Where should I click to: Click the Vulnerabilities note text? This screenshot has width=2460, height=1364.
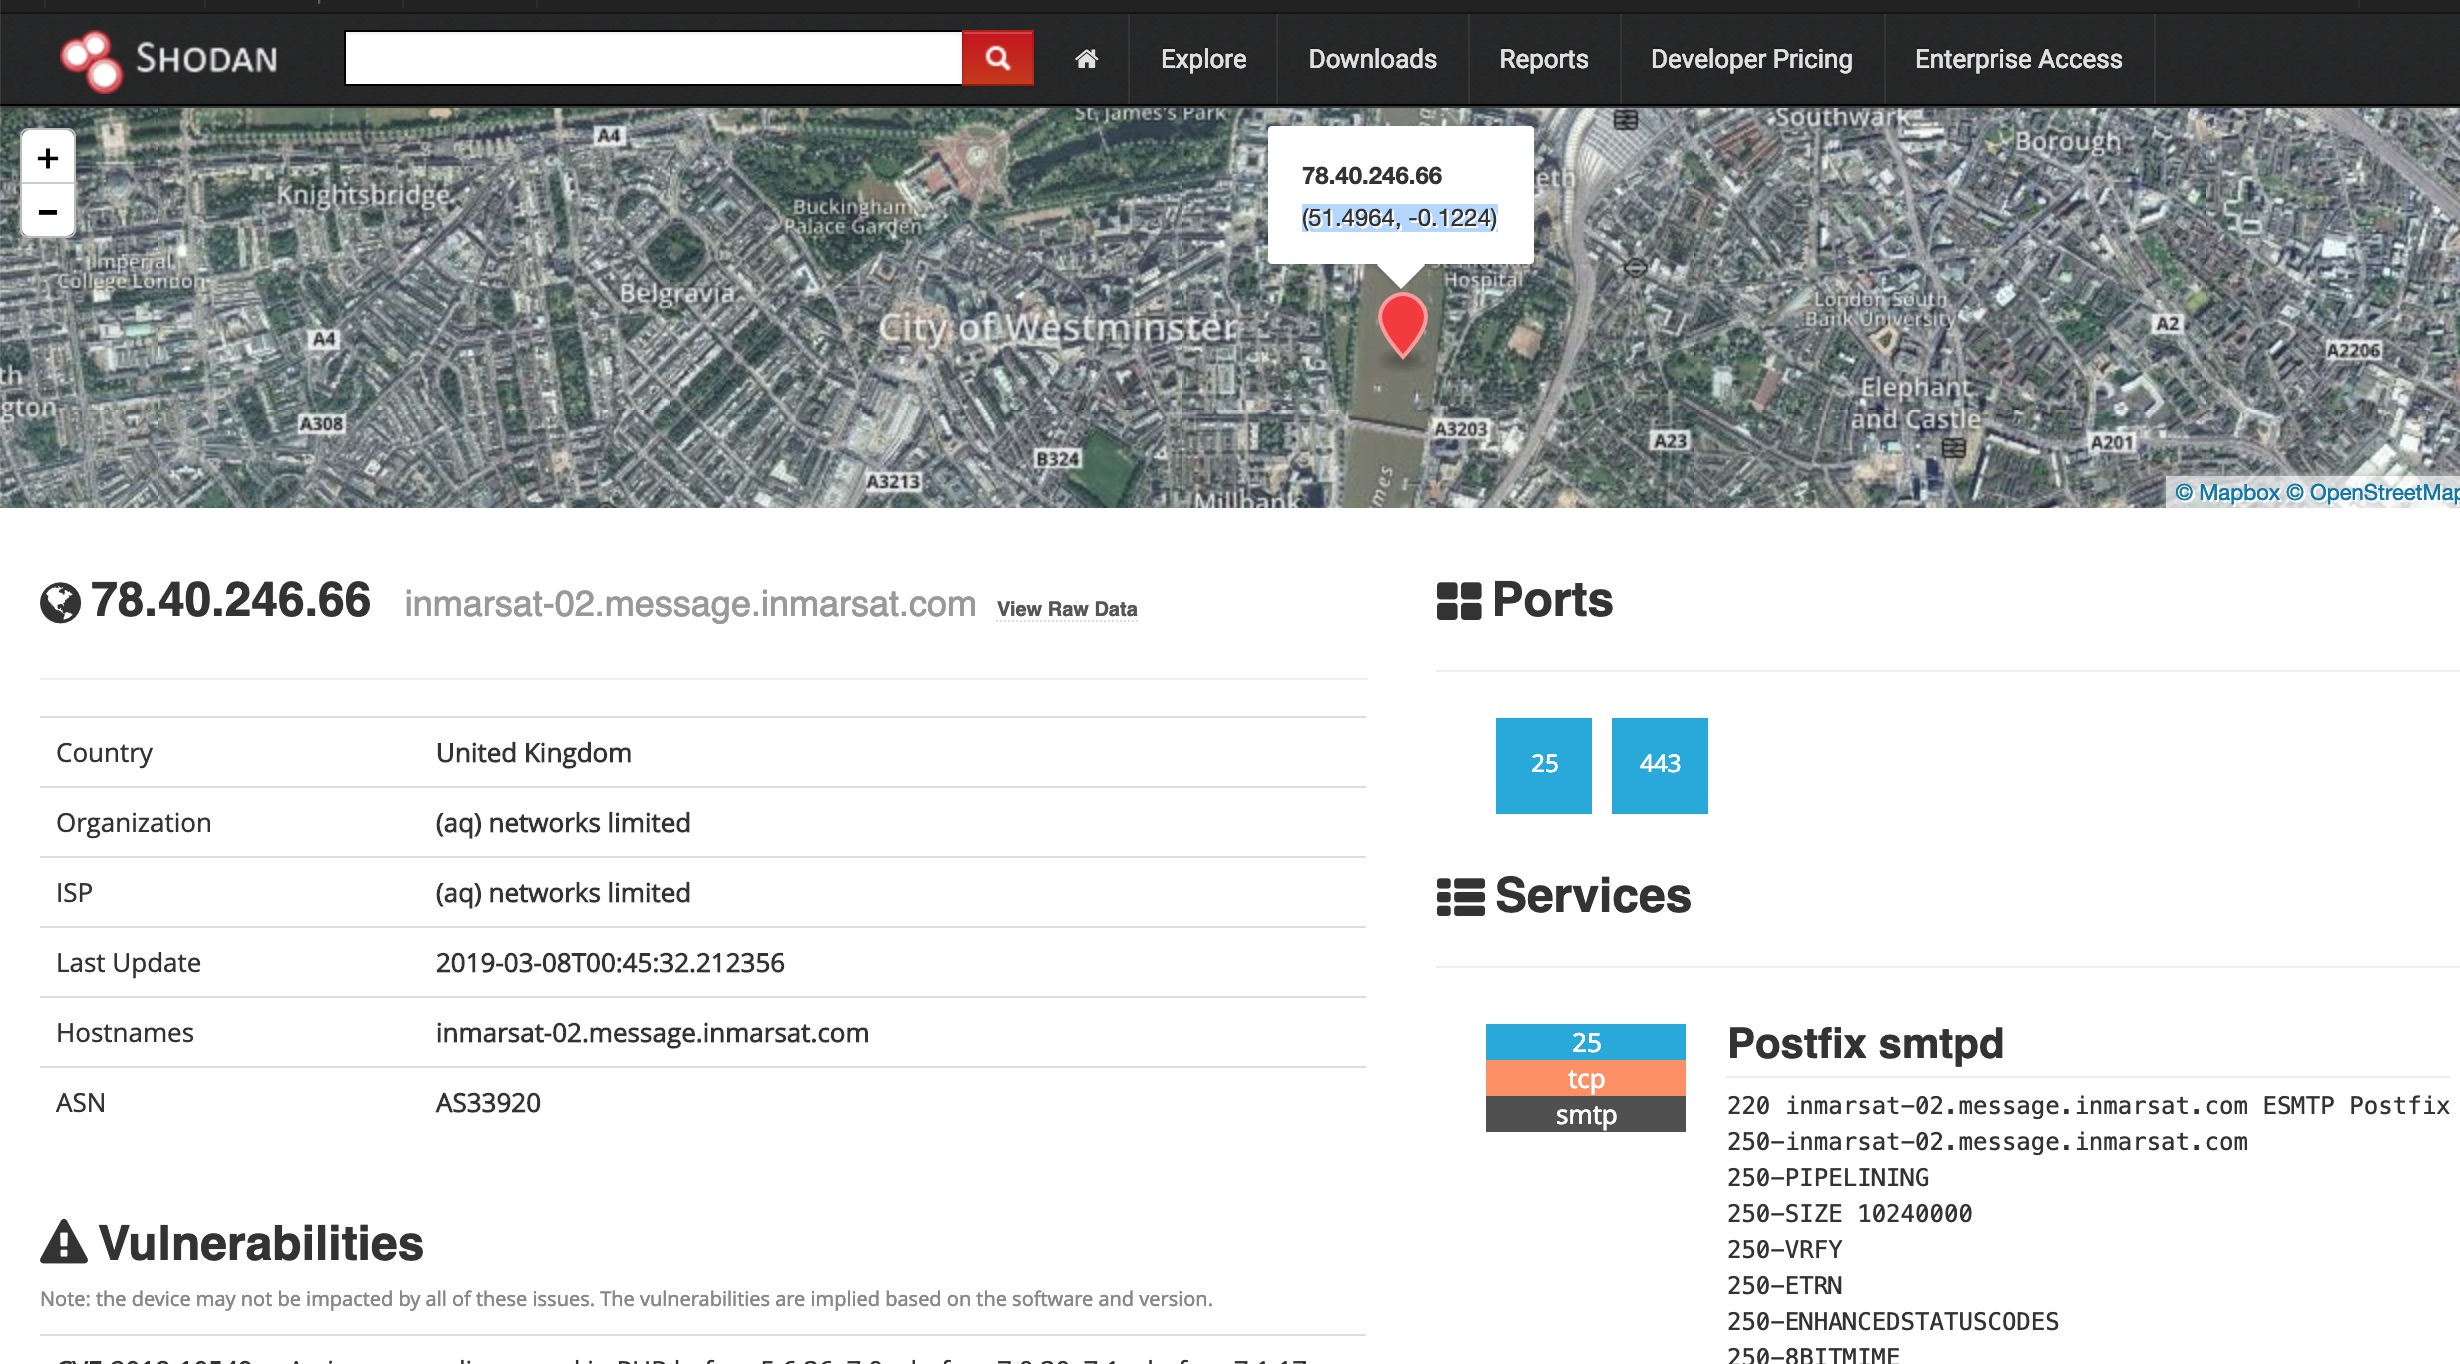click(626, 1298)
